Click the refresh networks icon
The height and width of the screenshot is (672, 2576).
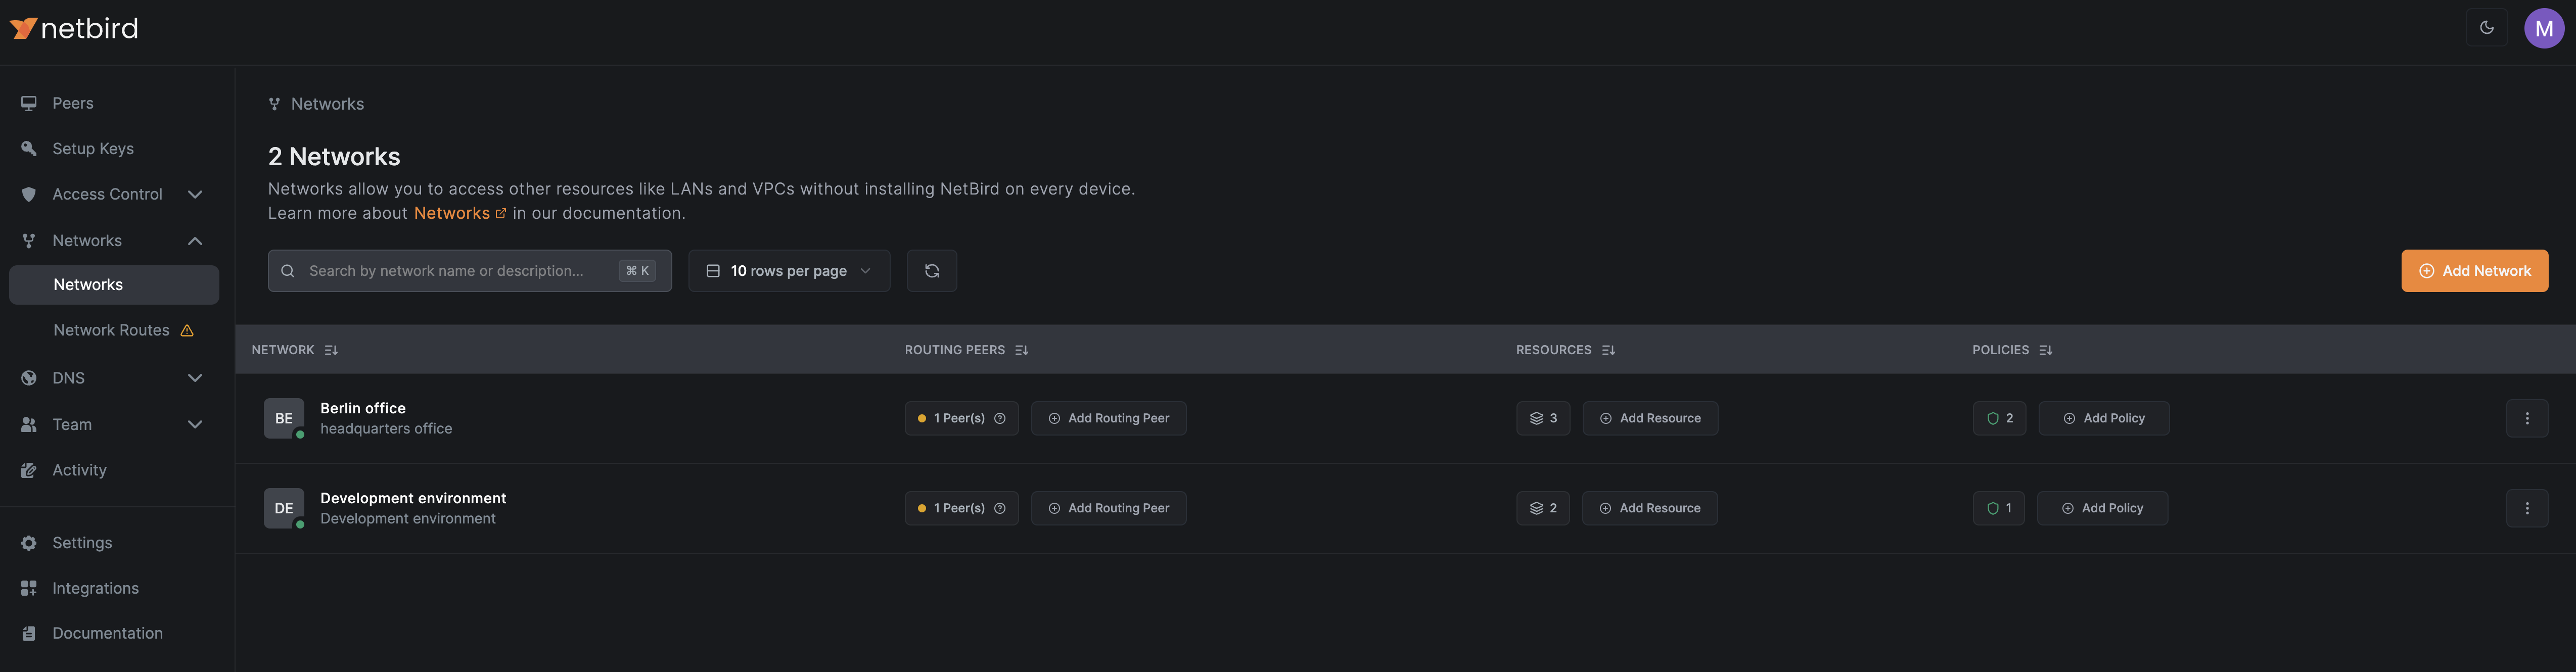(931, 271)
